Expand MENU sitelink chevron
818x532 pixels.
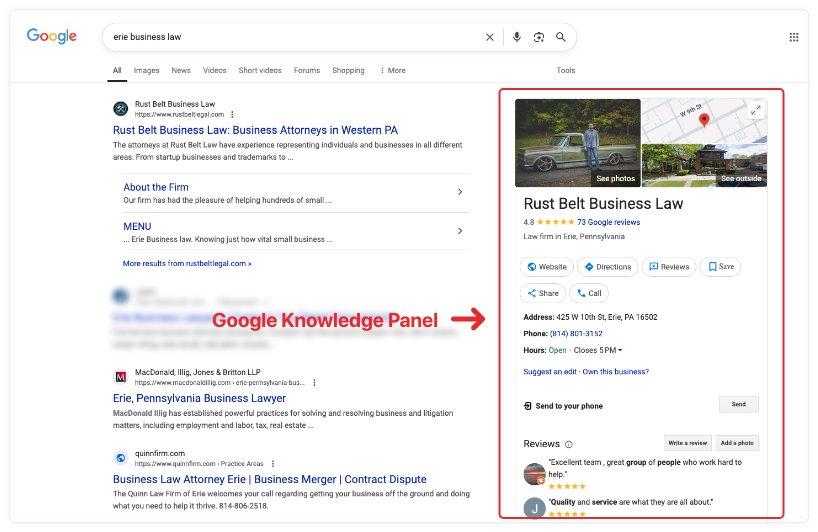click(460, 231)
